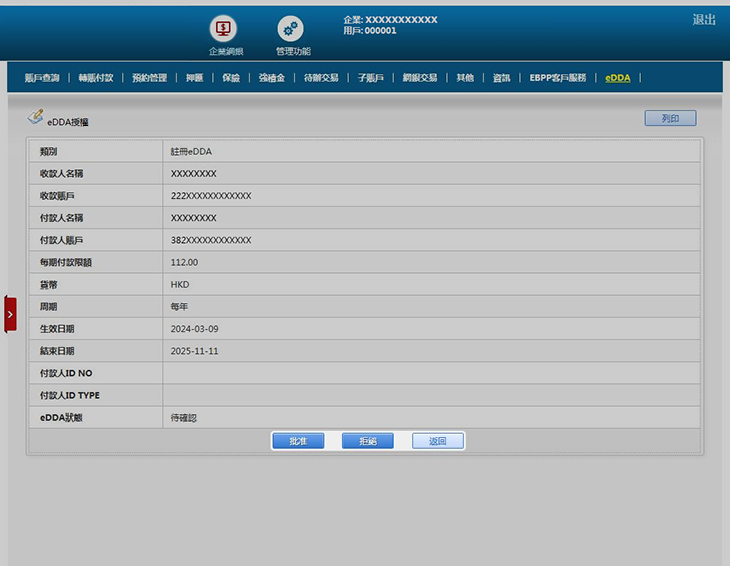Click 退出 to log out

coord(704,20)
